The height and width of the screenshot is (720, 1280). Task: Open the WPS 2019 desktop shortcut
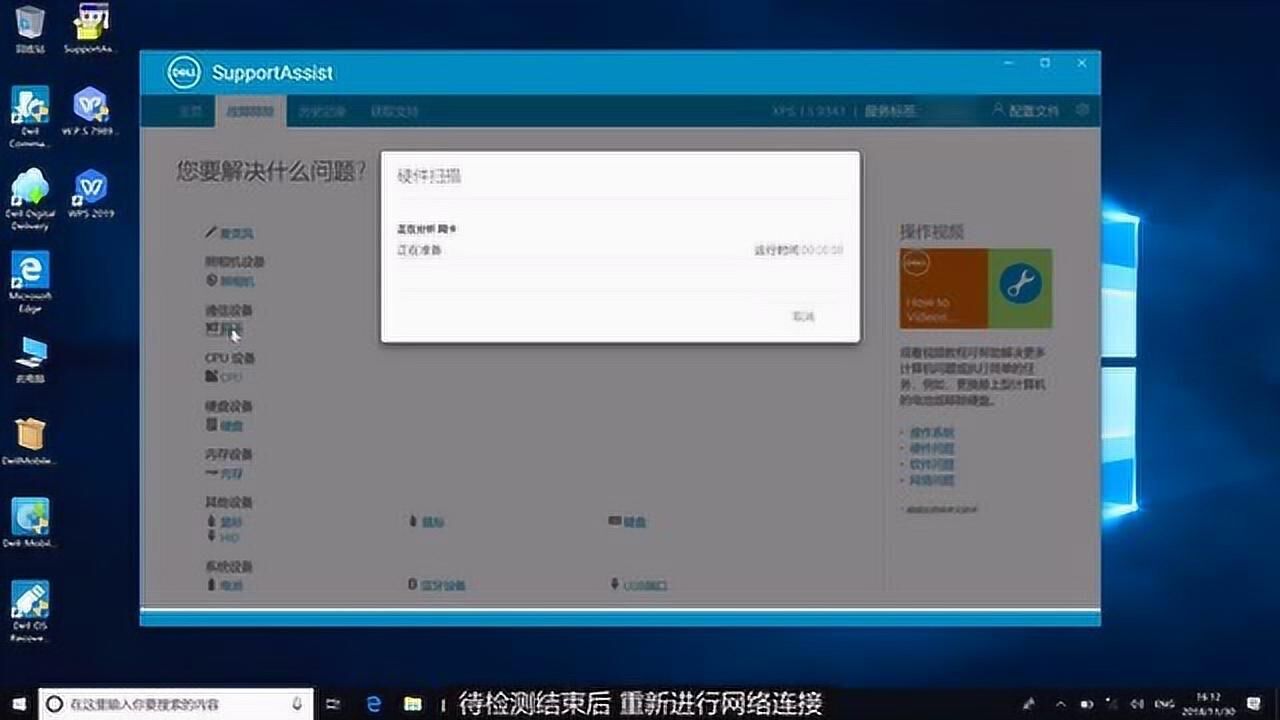(91, 193)
